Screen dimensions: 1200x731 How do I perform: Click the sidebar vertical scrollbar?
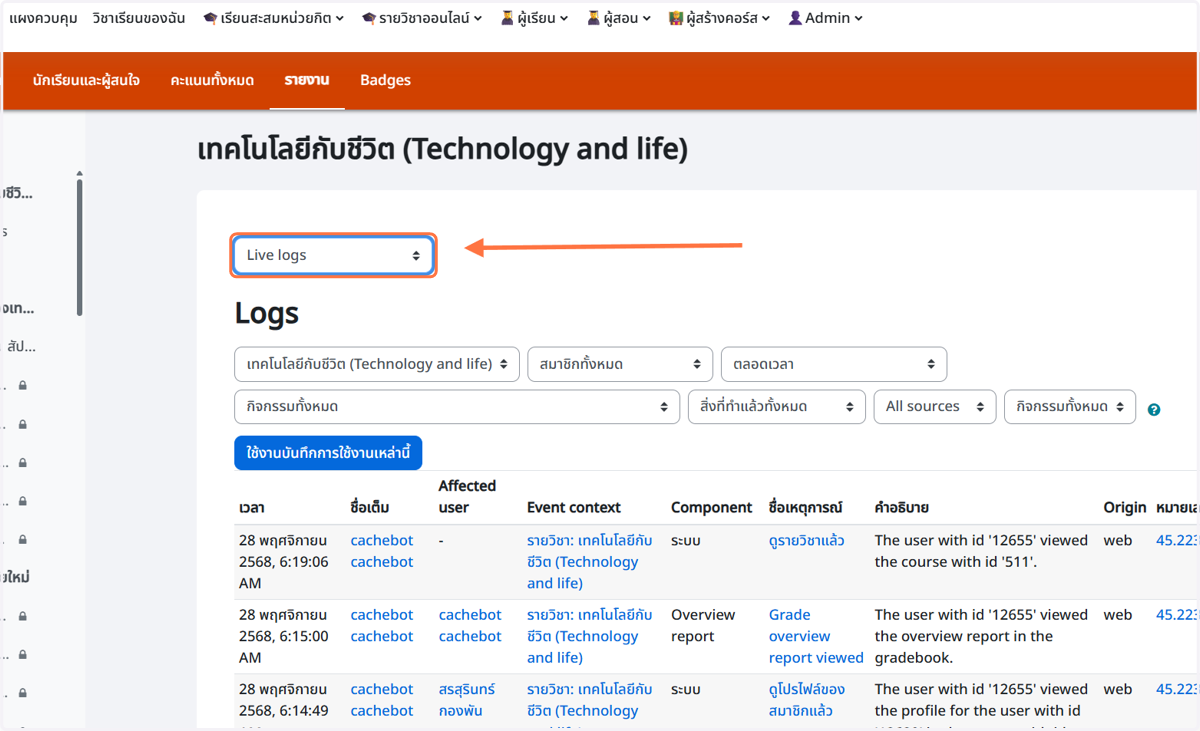tap(79, 245)
